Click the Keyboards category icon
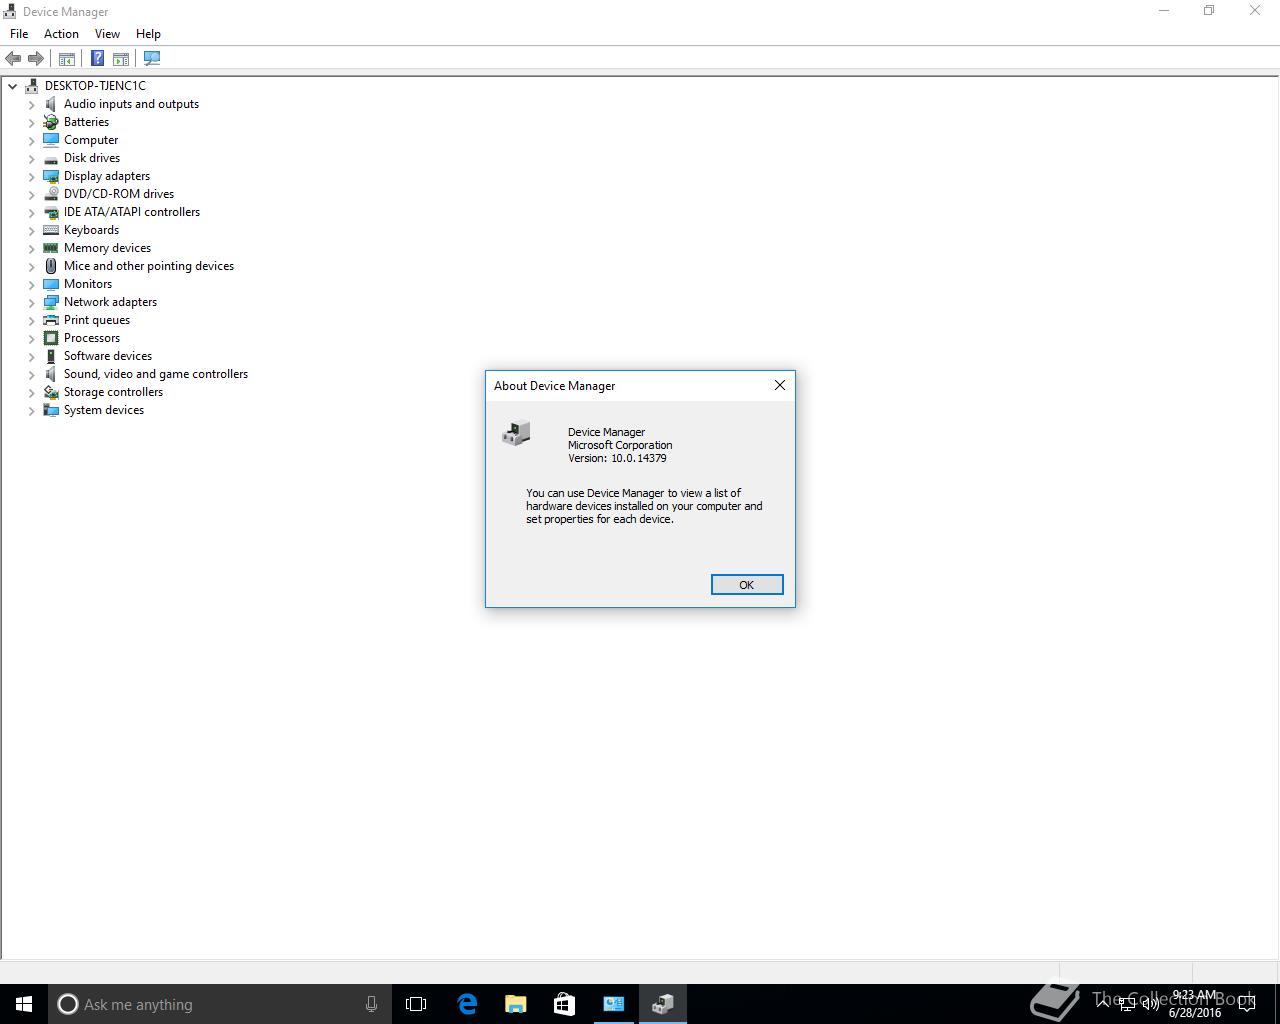Image resolution: width=1280 pixels, height=1024 pixels. pyautogui.click(x=51, y=230)
